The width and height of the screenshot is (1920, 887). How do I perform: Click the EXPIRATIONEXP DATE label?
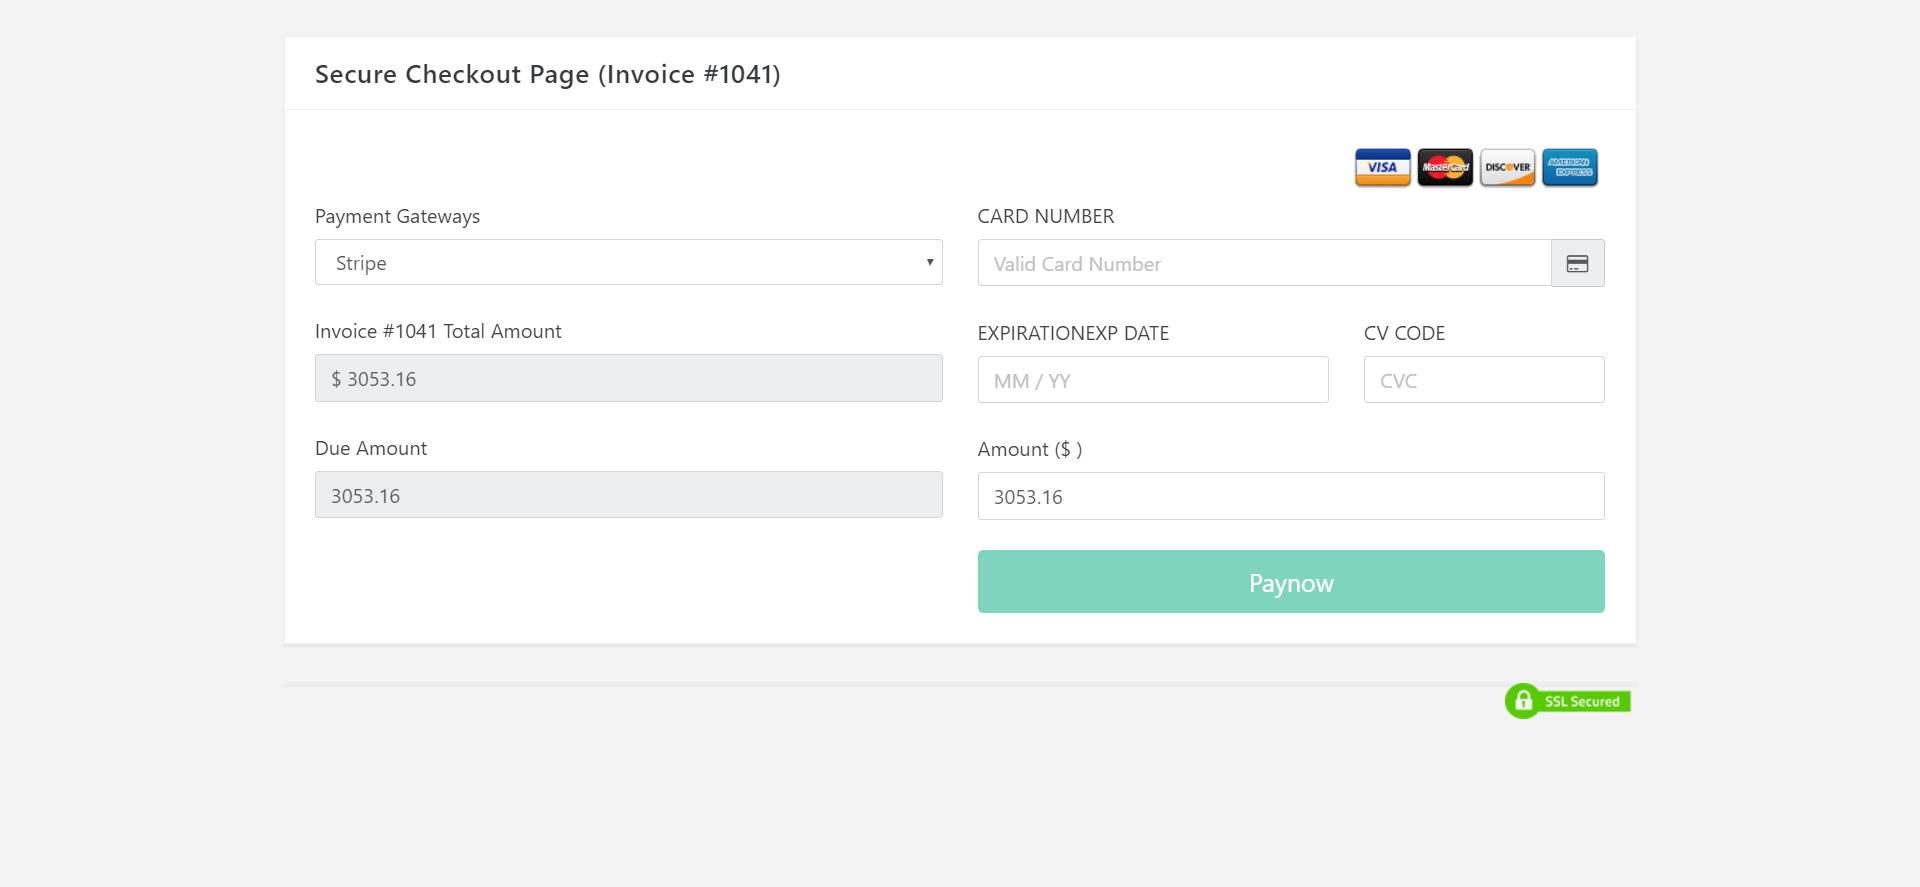click(1073, 334)
